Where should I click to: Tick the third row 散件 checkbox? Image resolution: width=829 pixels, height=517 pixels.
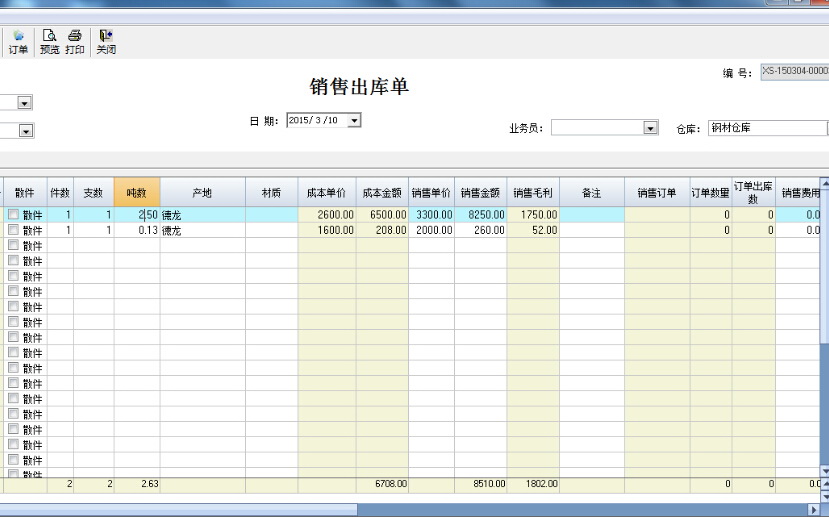[13, 245]
